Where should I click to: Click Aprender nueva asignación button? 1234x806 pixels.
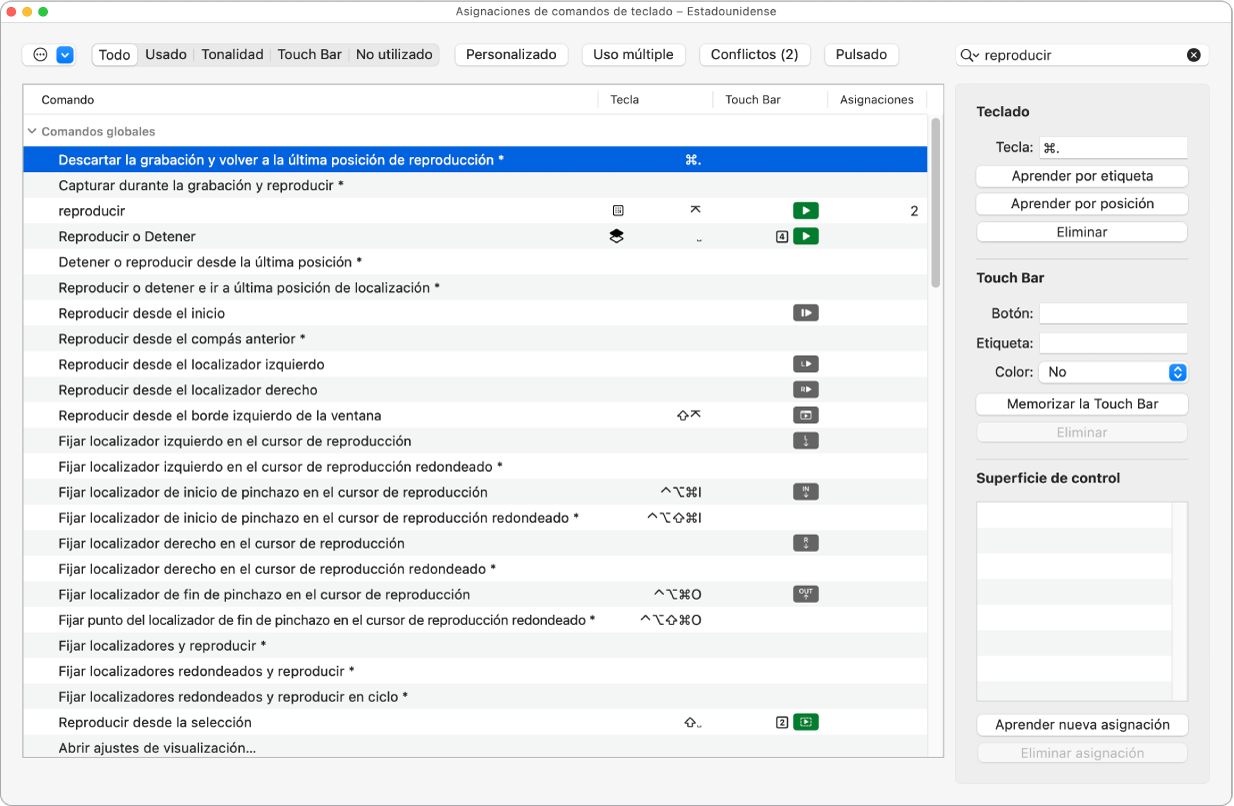tap(1082, 725)
